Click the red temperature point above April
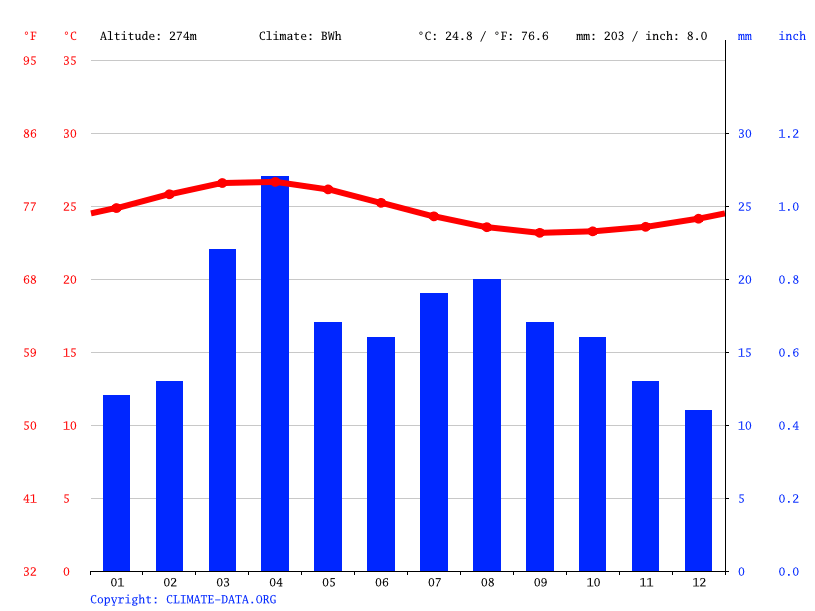Viewport: 815px width, 611px height. coord(275,182)
